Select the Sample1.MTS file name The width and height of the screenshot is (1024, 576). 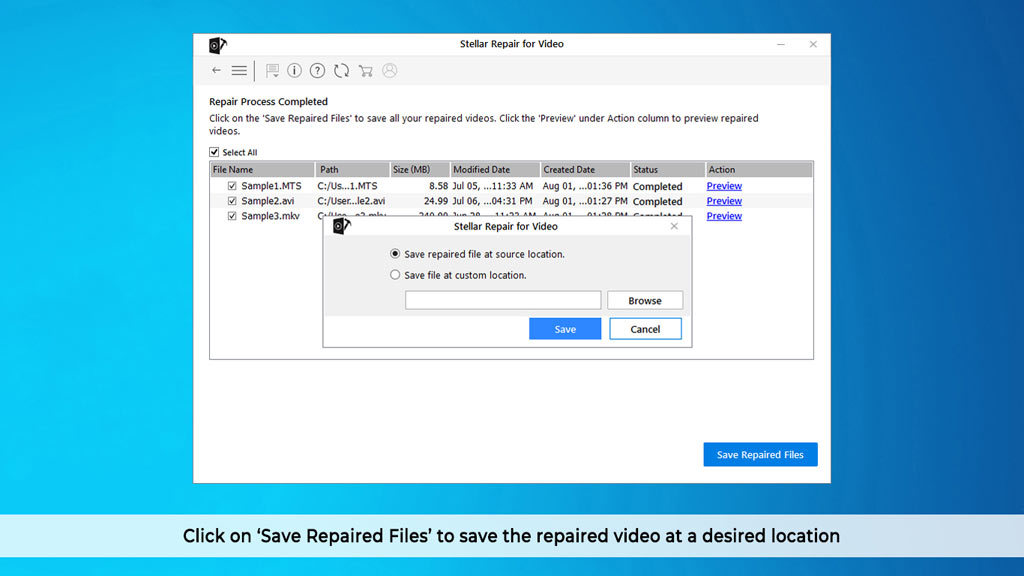click(x=271, y=186)
